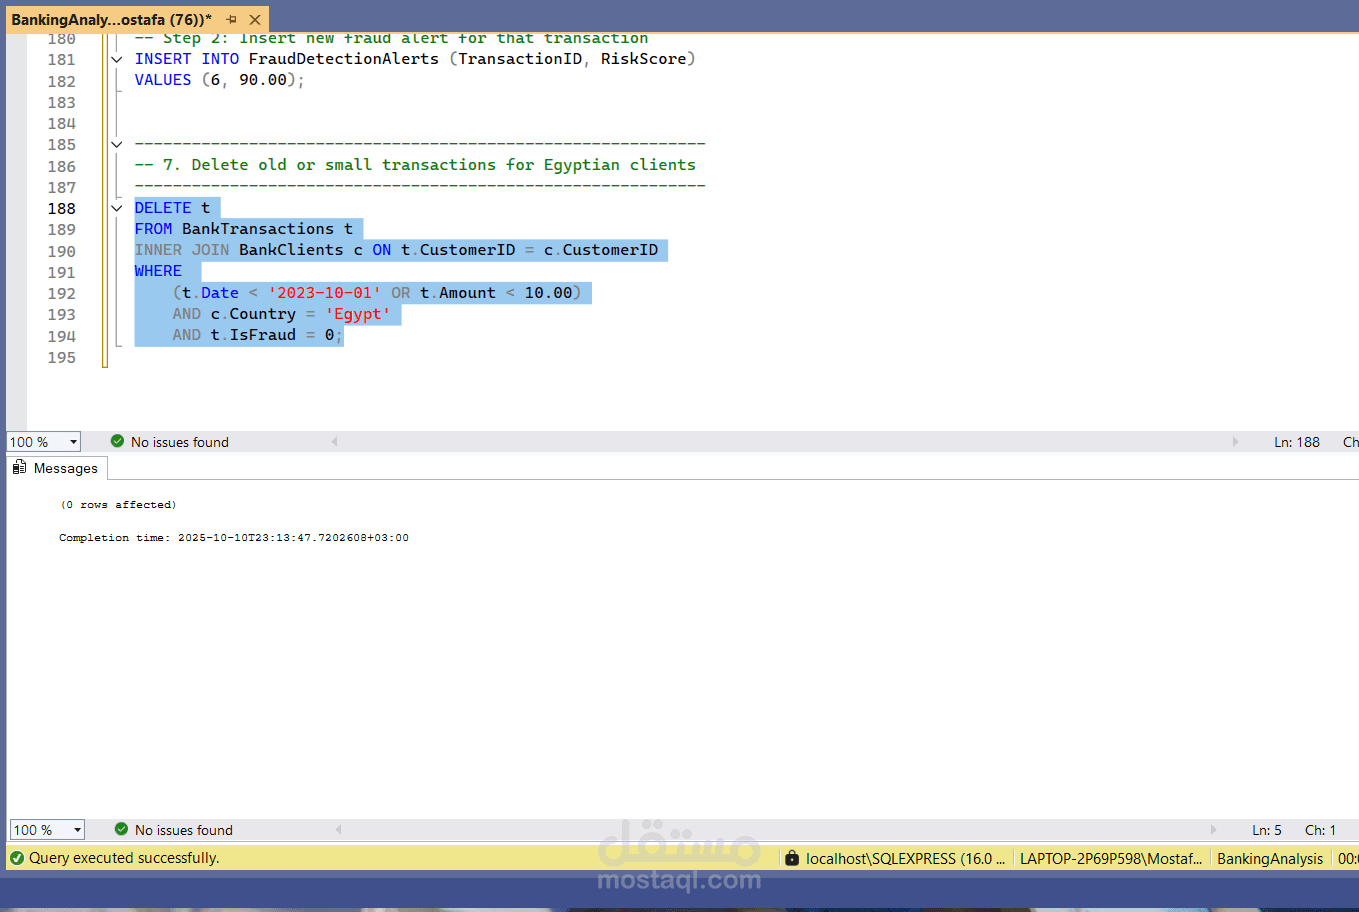Click 'BankClients' on line 190
This screenshot has width=1359, height=912.
[291, 250]
